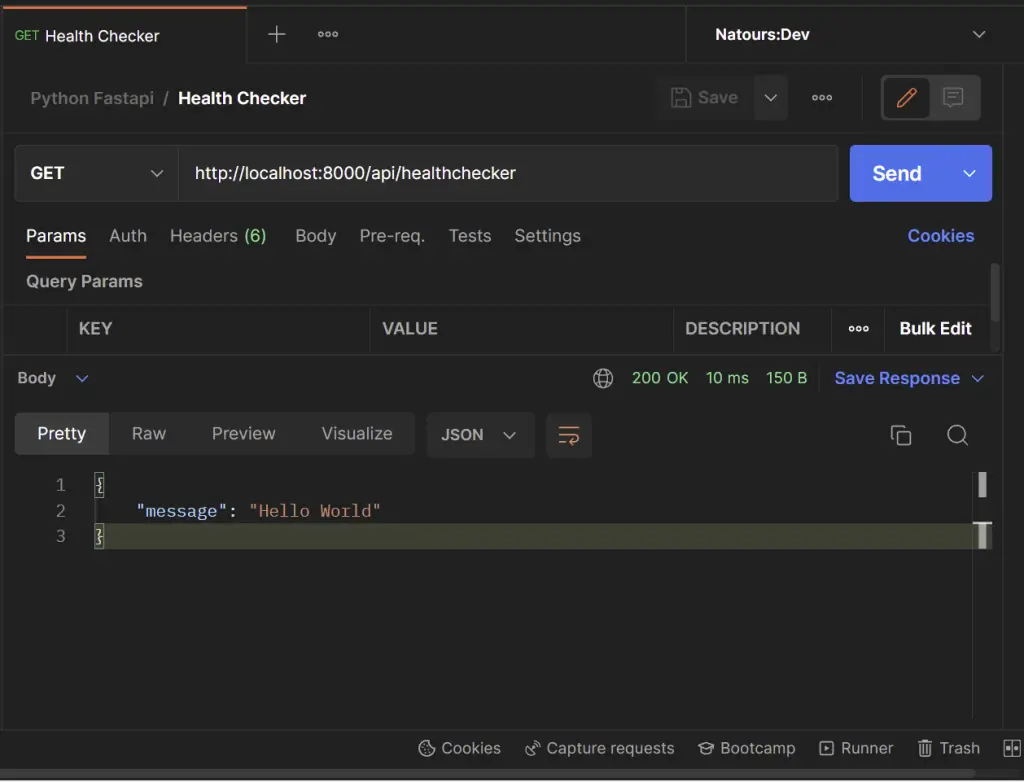Open the GET method dropdown
Image resolution: width=1024 pixels, height=782 pixels.
(95, 173)
